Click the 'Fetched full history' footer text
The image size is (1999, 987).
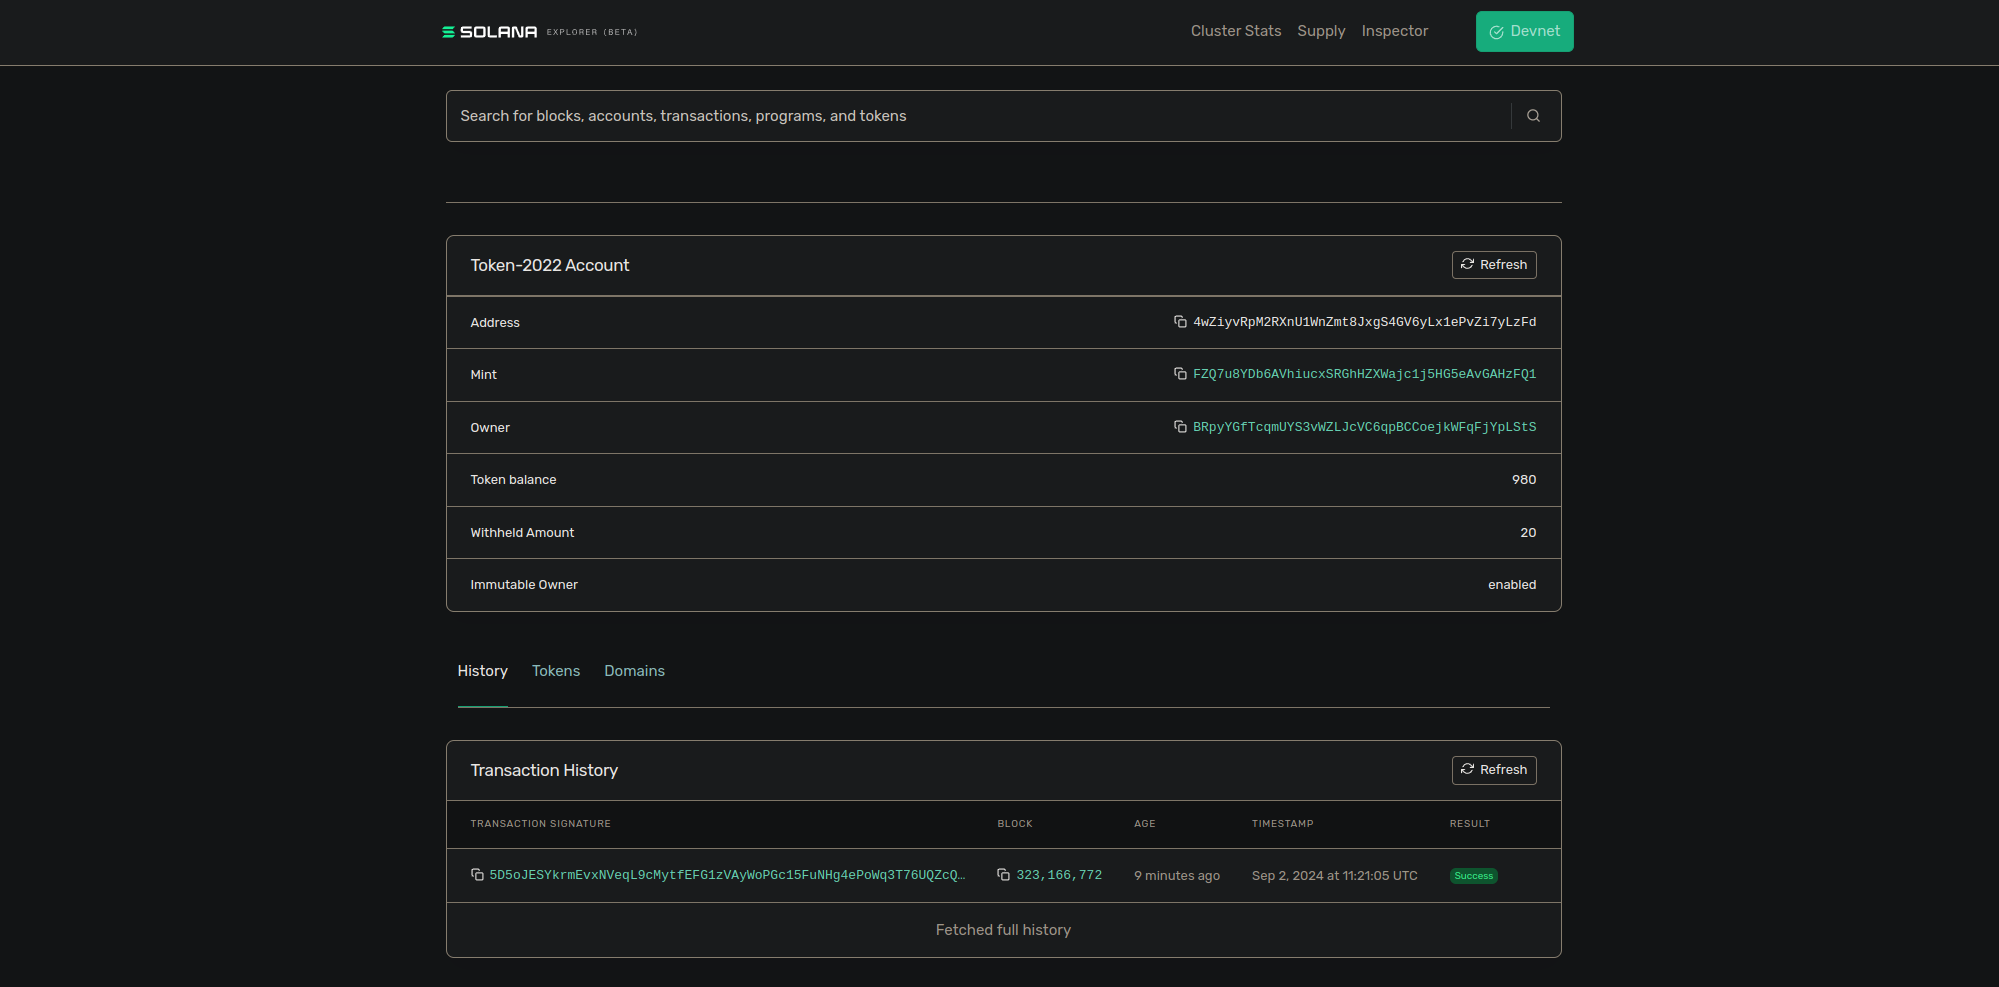pos(1003,930)
